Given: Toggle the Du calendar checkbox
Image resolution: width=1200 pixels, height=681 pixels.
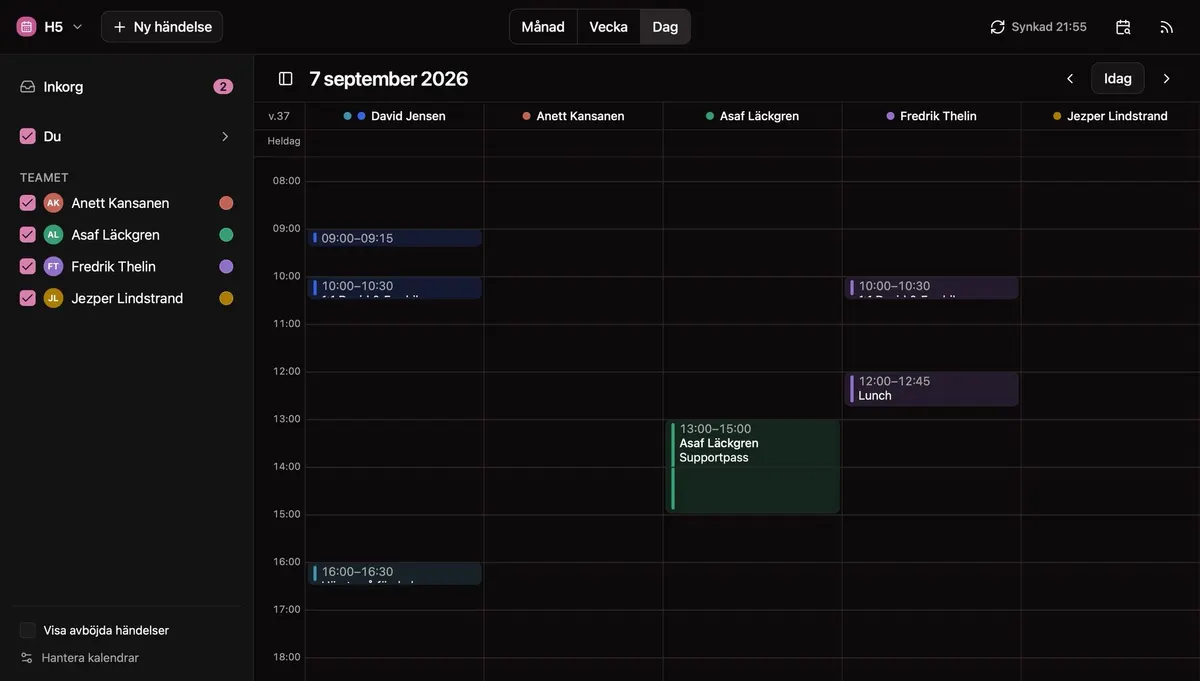Looking at the screenshot, I should pos(28,136).
